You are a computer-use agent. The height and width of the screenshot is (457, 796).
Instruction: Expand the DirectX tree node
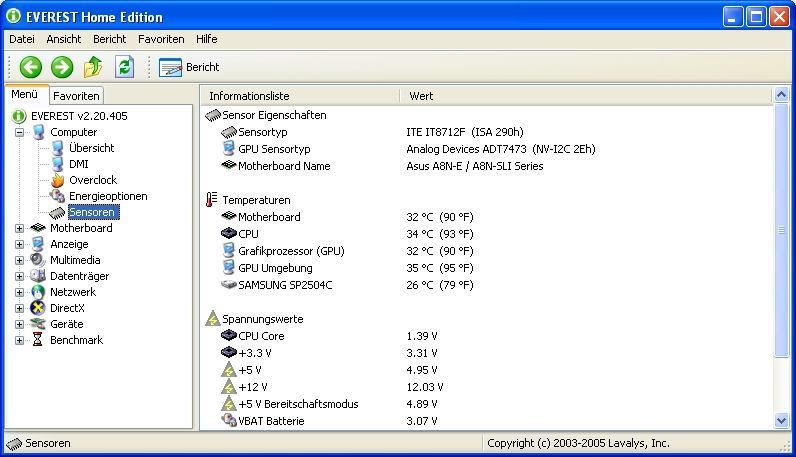click(x=19, y=308)
